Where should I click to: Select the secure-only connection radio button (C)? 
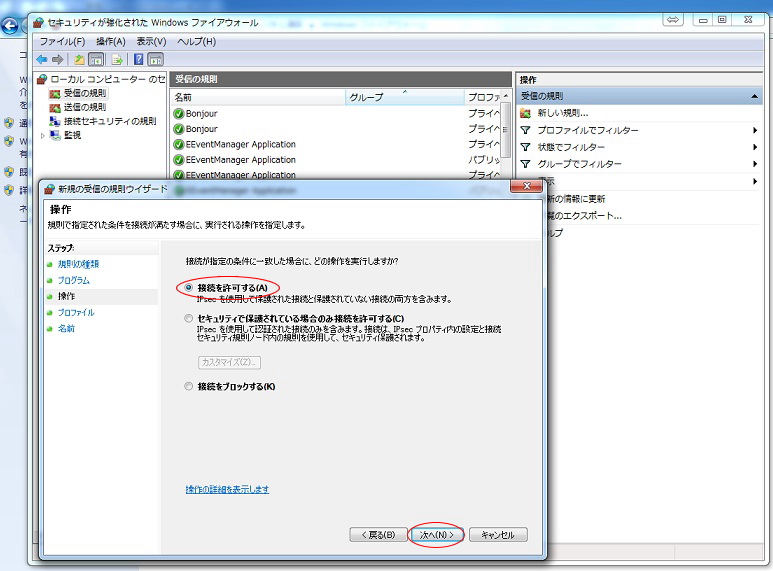click(x=188, y=319)
